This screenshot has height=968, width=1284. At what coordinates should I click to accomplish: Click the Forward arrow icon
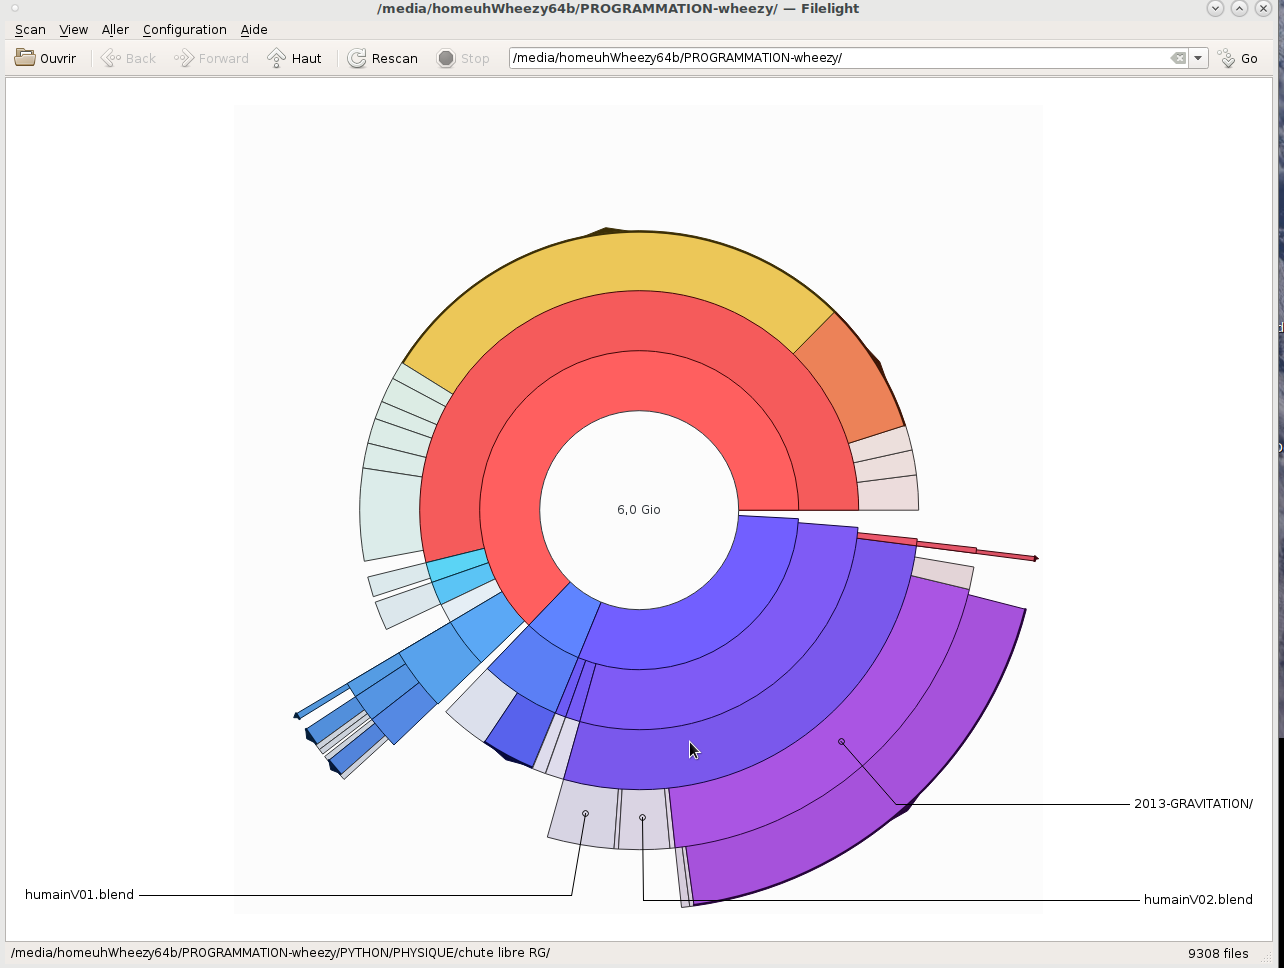(x=184, y=58)
